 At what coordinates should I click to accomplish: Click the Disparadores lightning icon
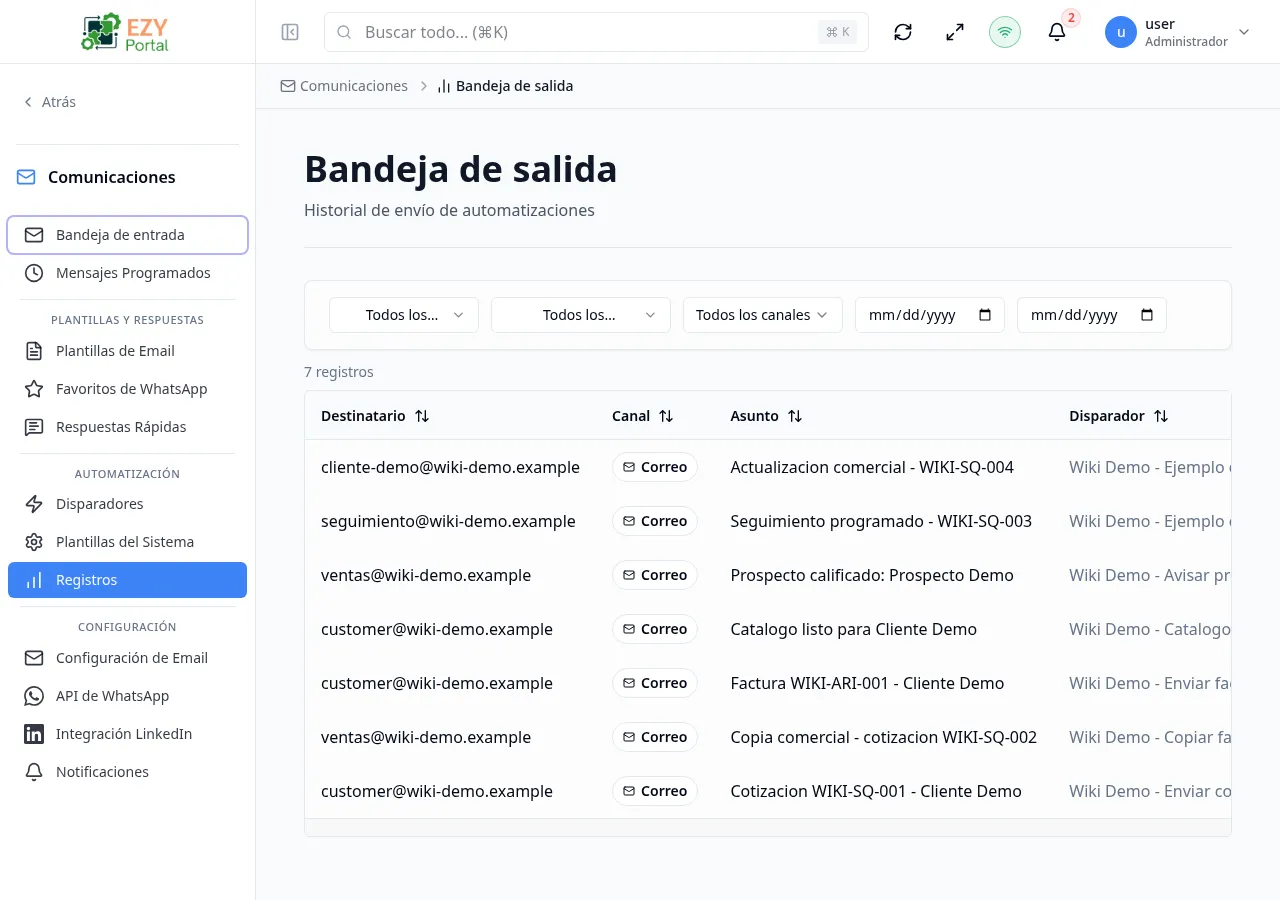[x=34, y=504]
